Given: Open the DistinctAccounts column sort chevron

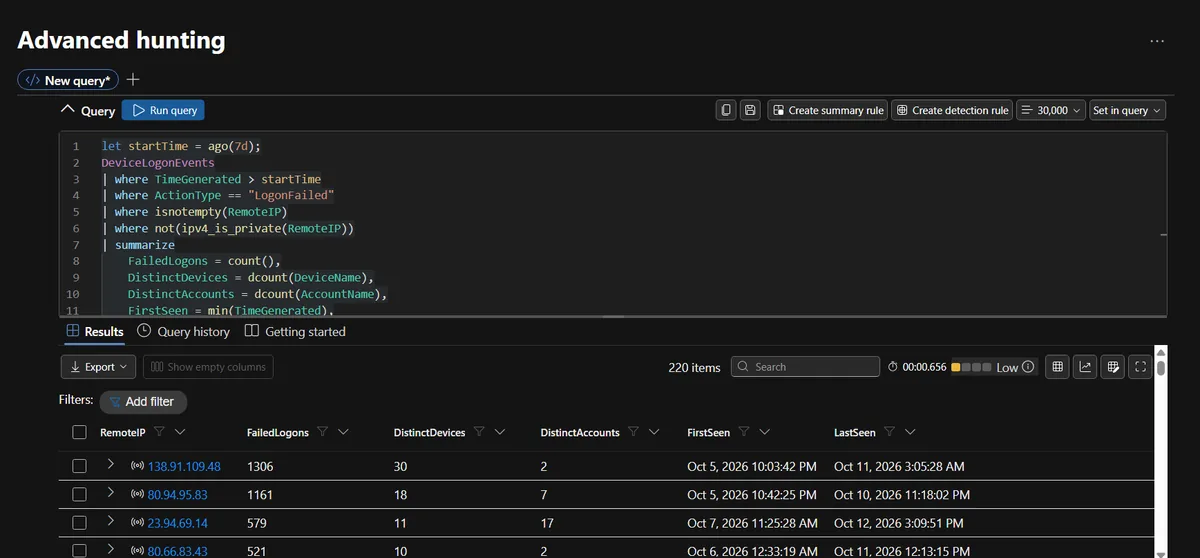Looking at the screenshot, I should (654, 432).
